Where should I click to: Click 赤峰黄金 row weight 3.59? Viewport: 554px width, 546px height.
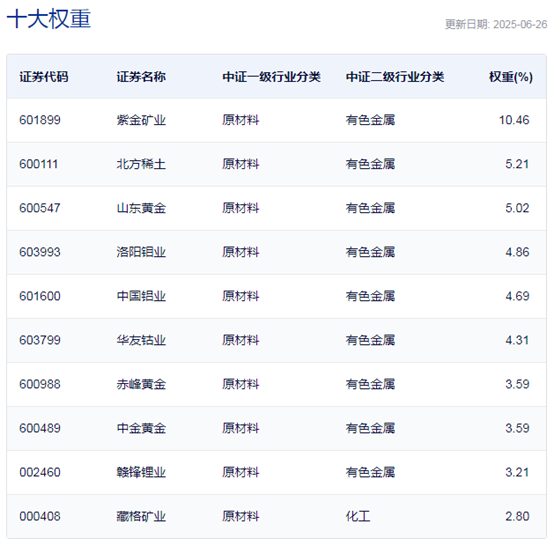pyautogui.click(x=517, y=384)
